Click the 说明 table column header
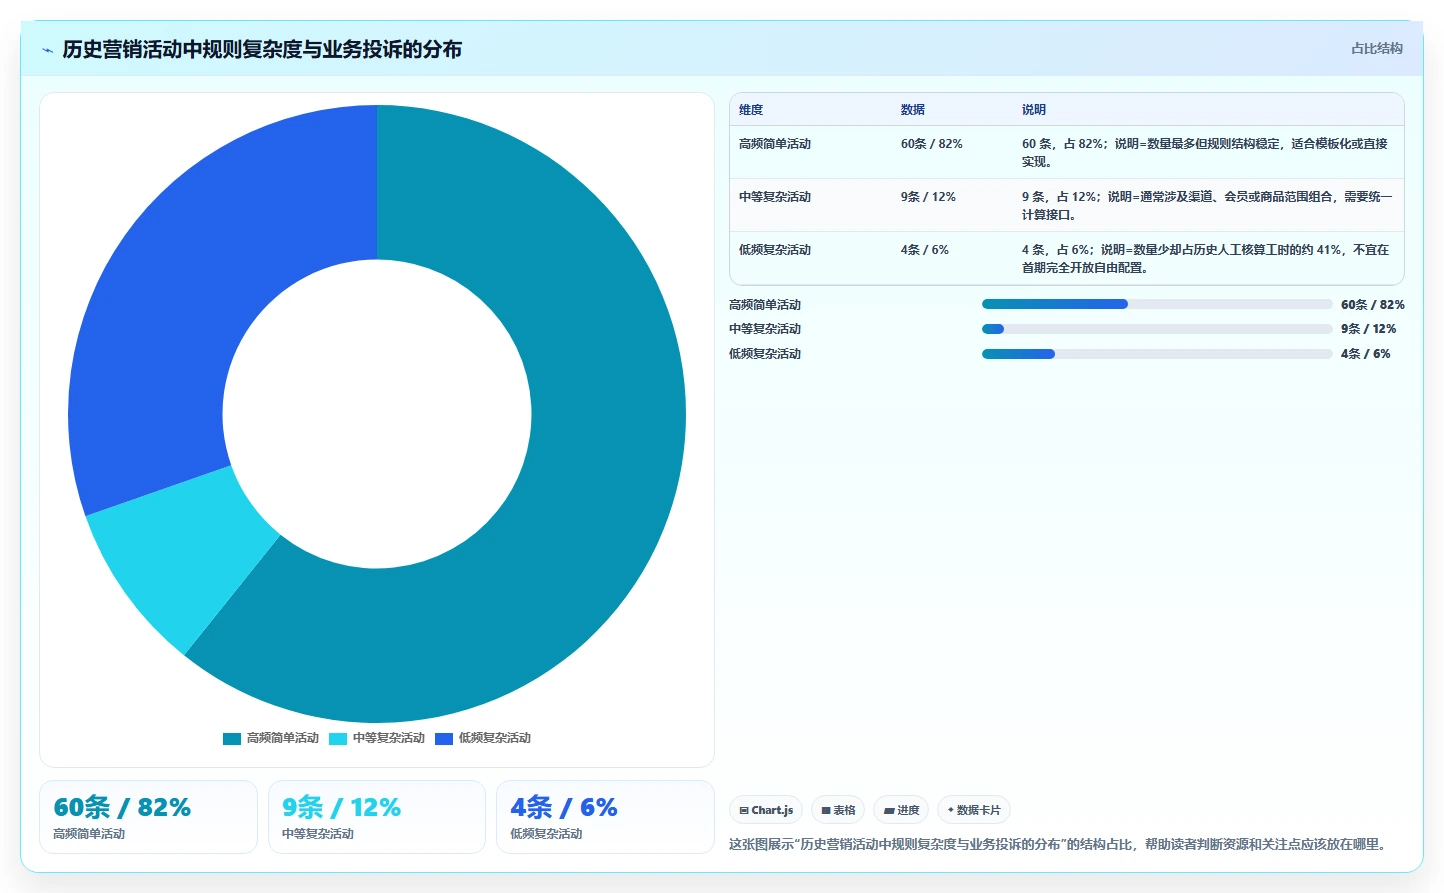1444x893 pixels. (x=1033, y=110)
